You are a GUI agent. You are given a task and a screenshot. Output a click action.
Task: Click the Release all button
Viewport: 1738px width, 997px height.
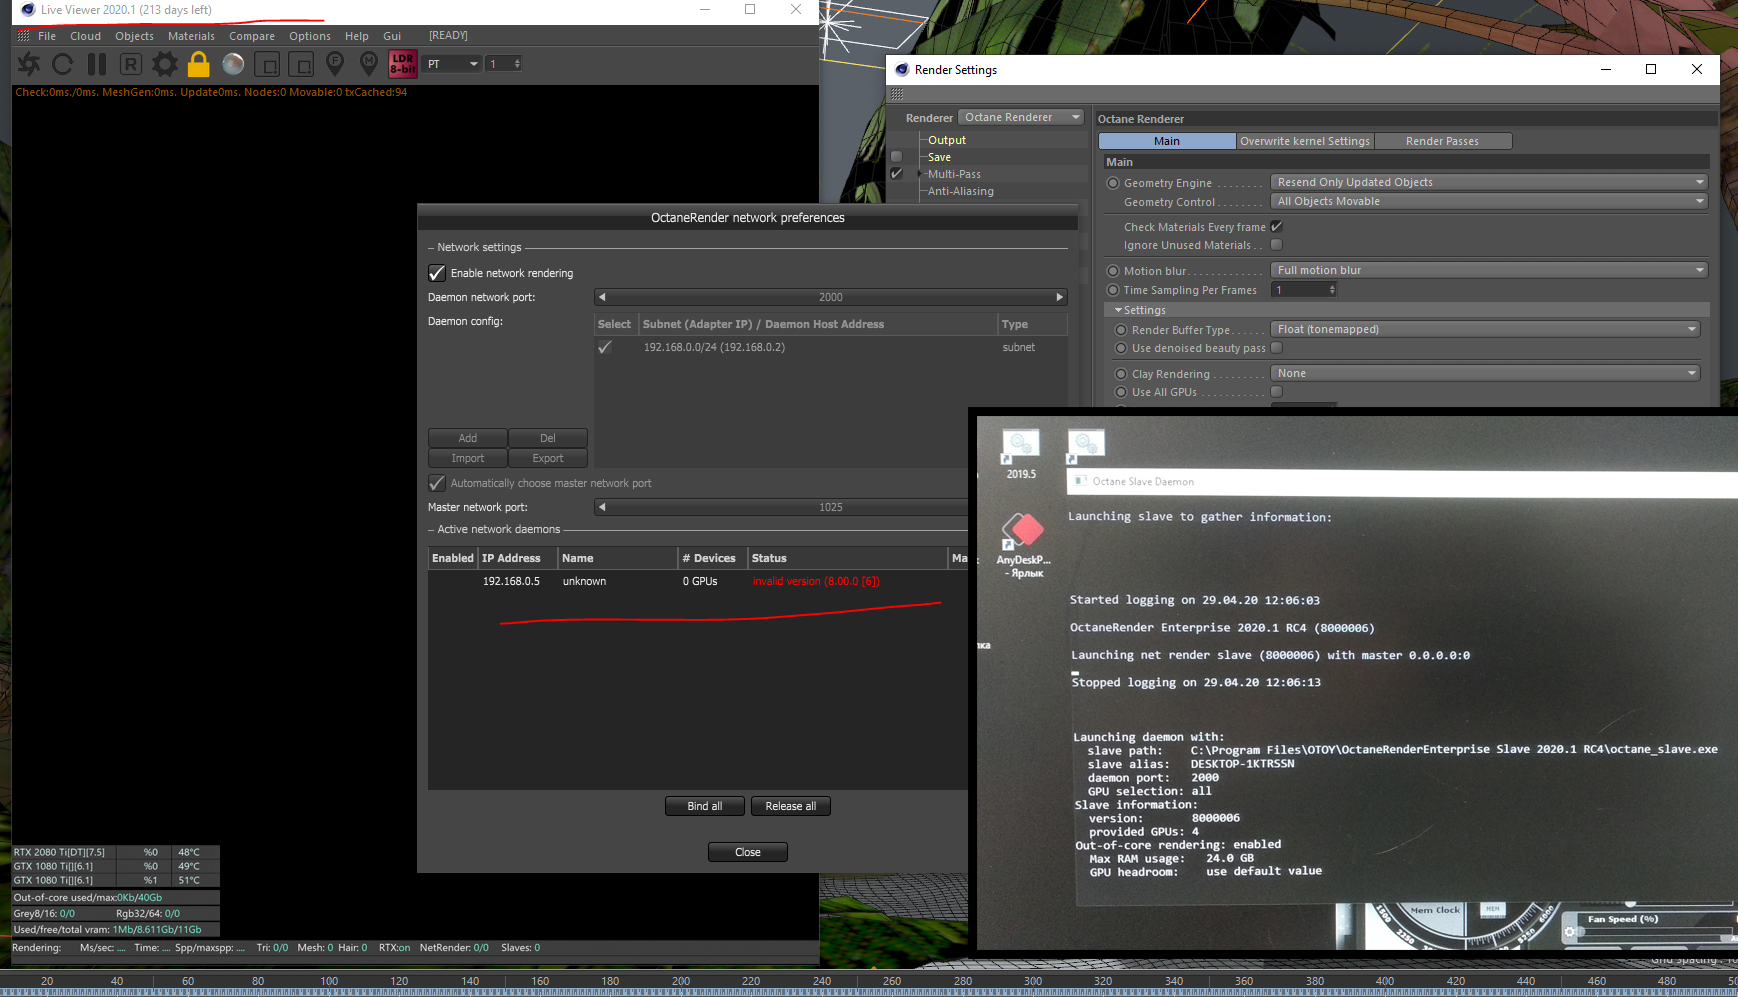(x=791, y=806)
